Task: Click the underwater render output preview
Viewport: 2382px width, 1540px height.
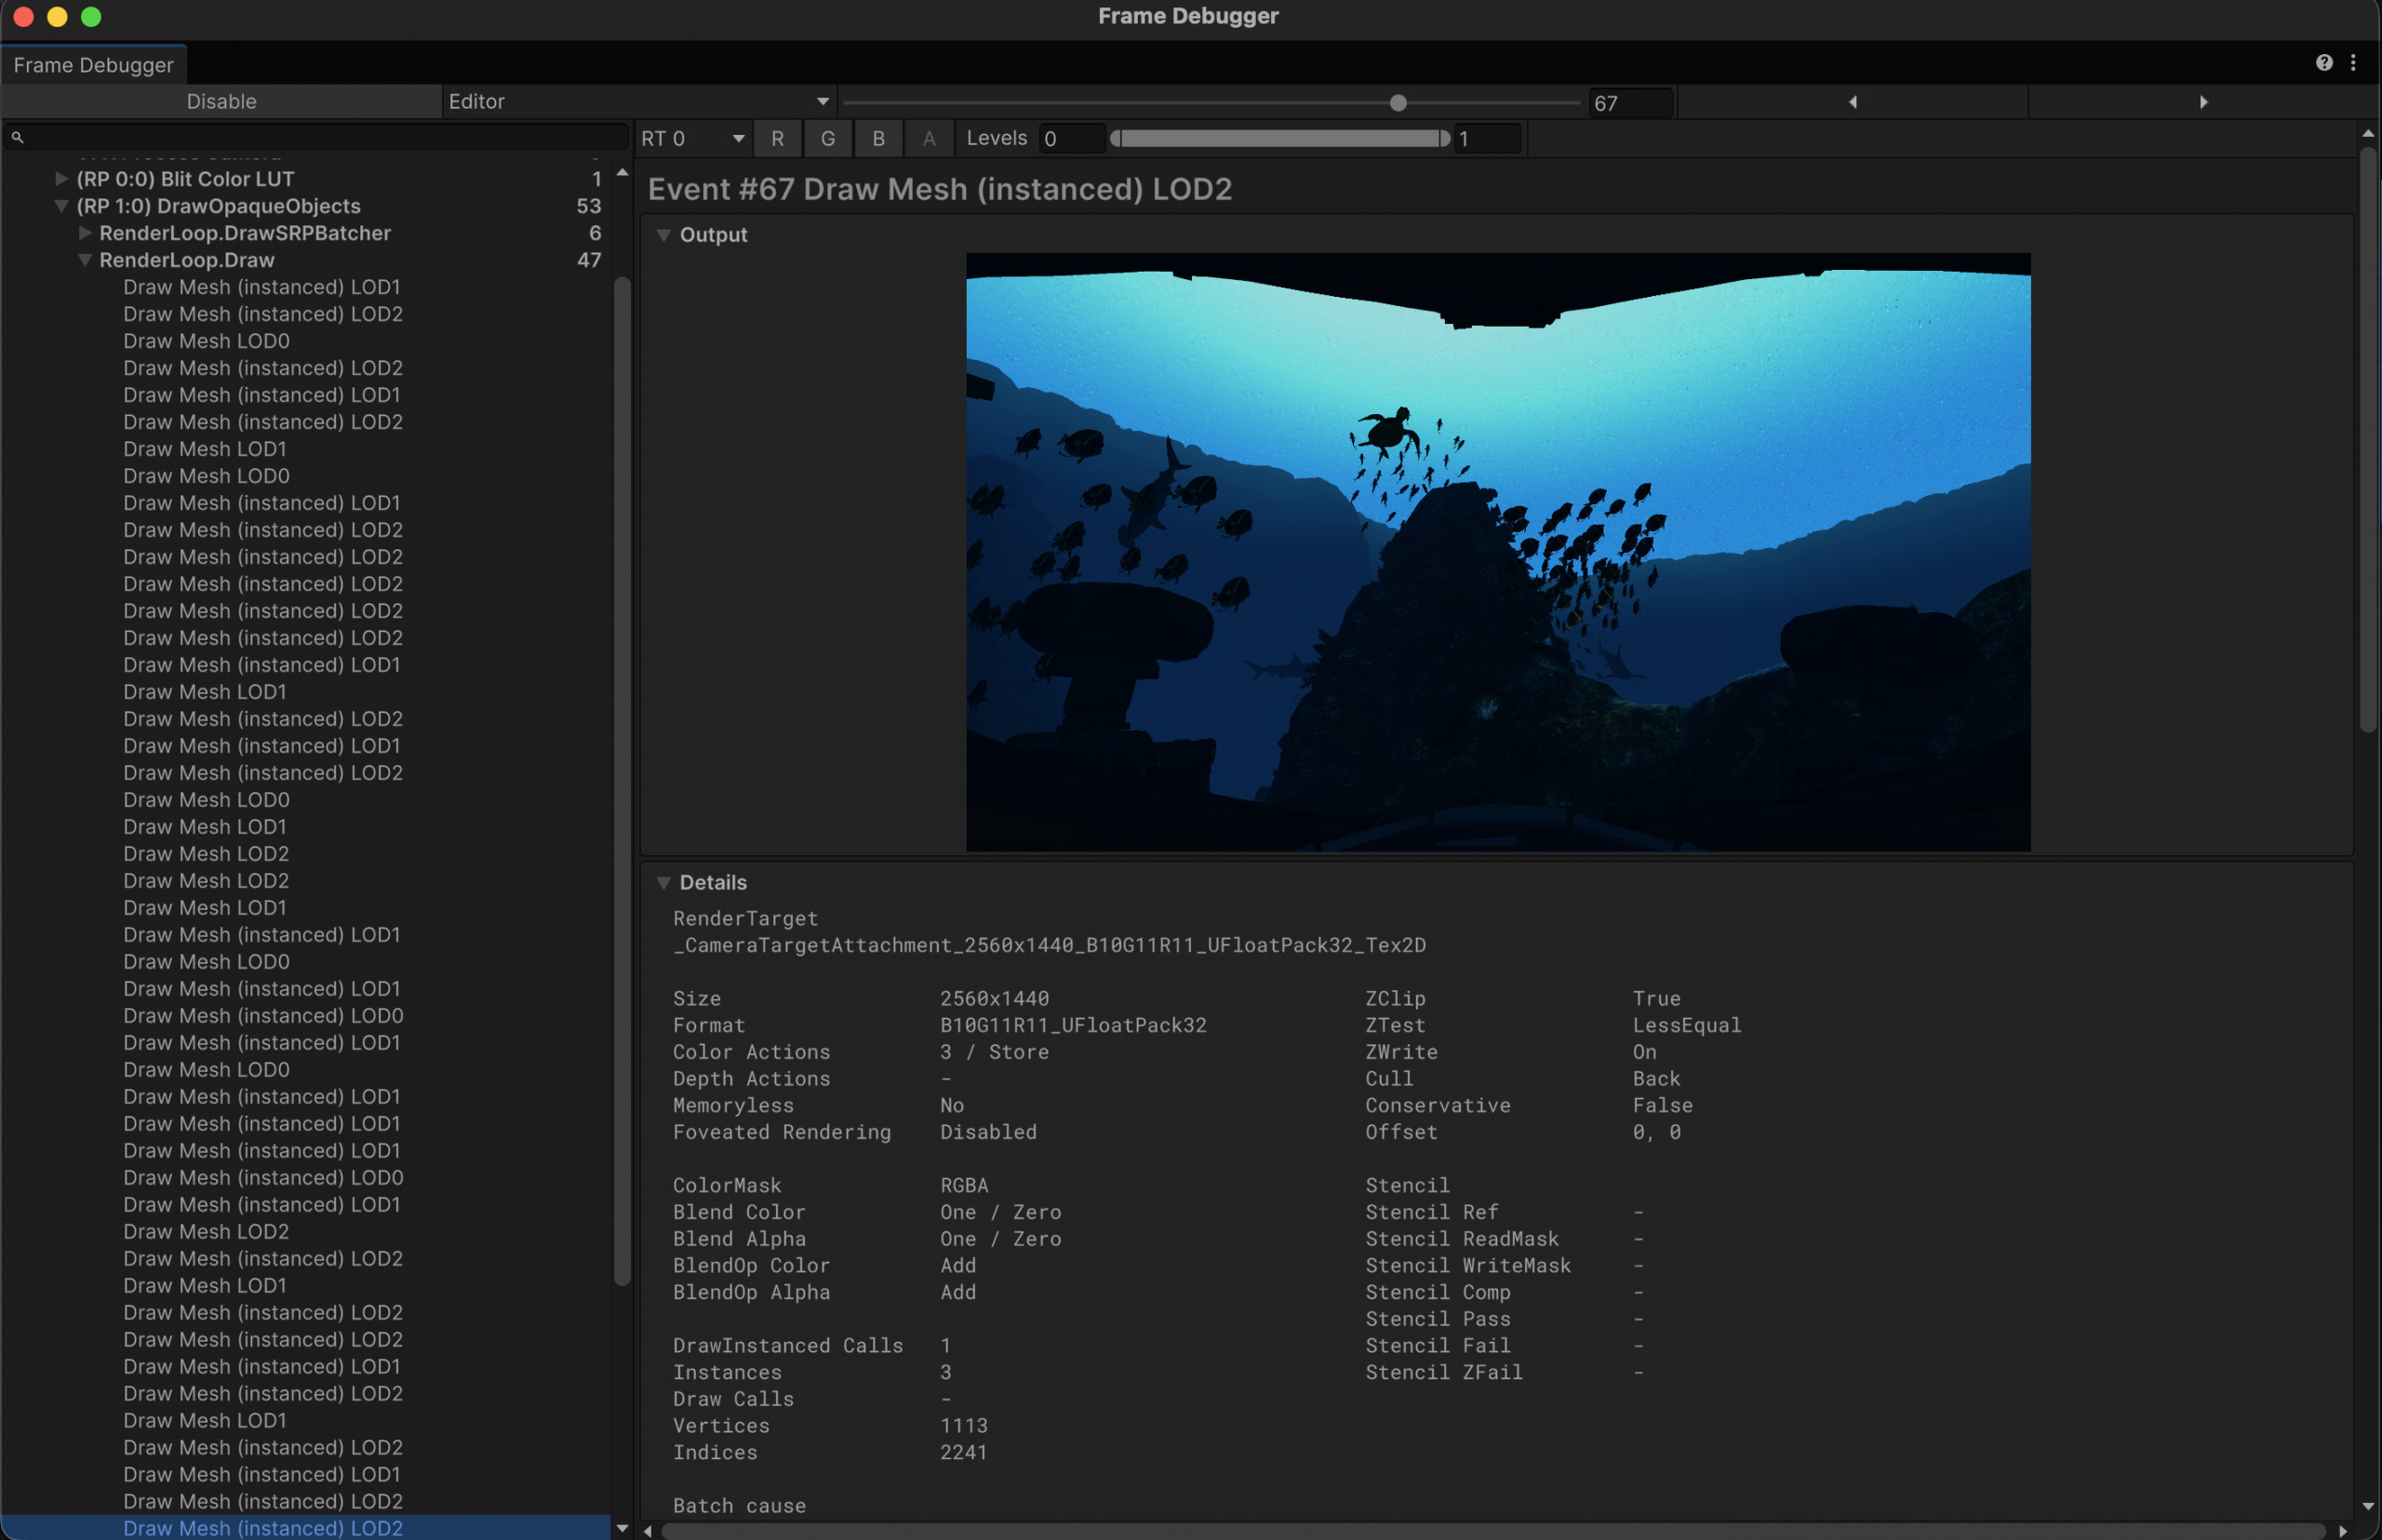Action: [x=1498, y=552]
